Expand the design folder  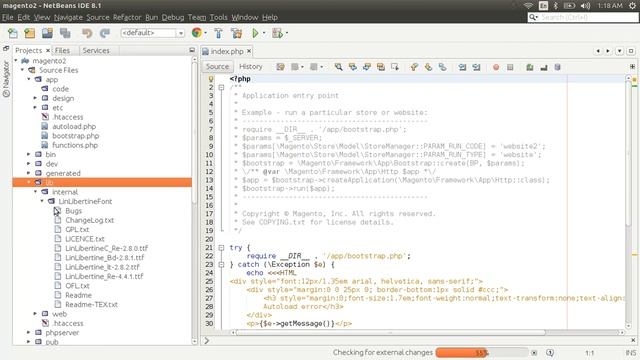point(35,98)
